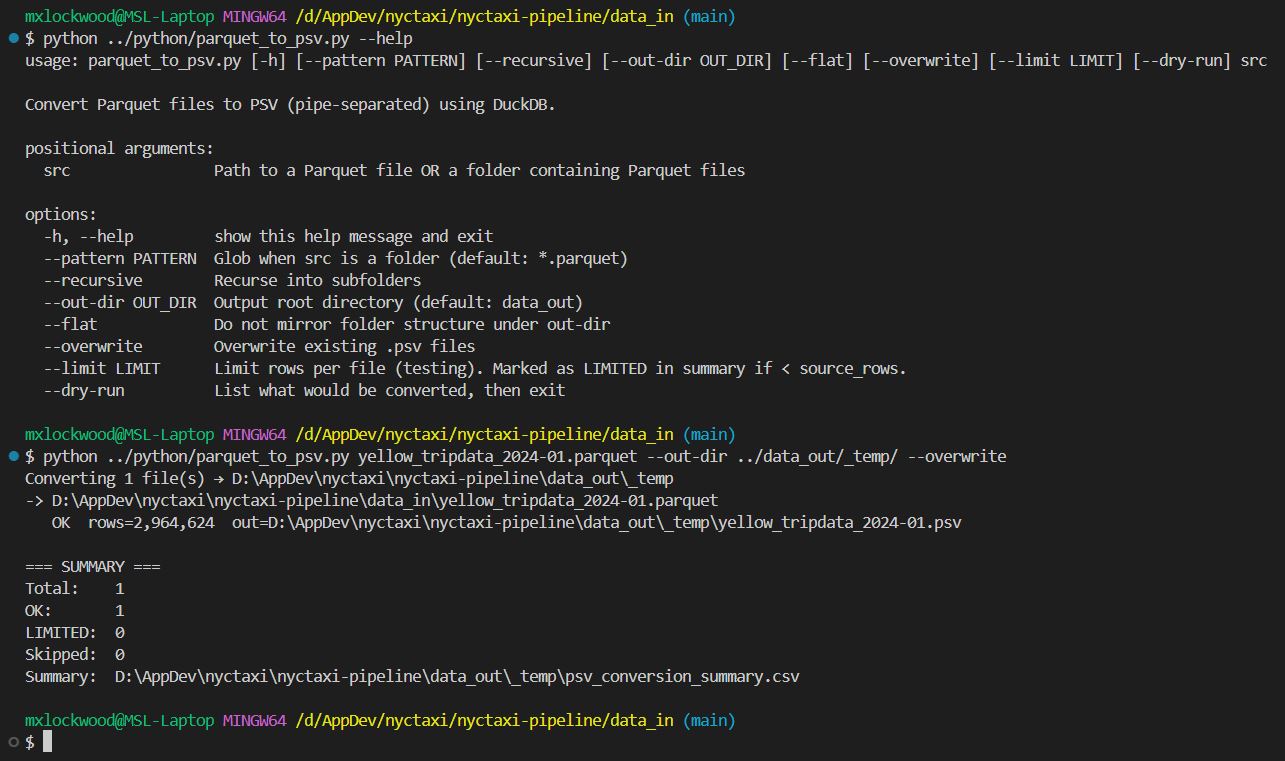
Task: Click "--overwrite" in the options list
Action: point(92,346)
